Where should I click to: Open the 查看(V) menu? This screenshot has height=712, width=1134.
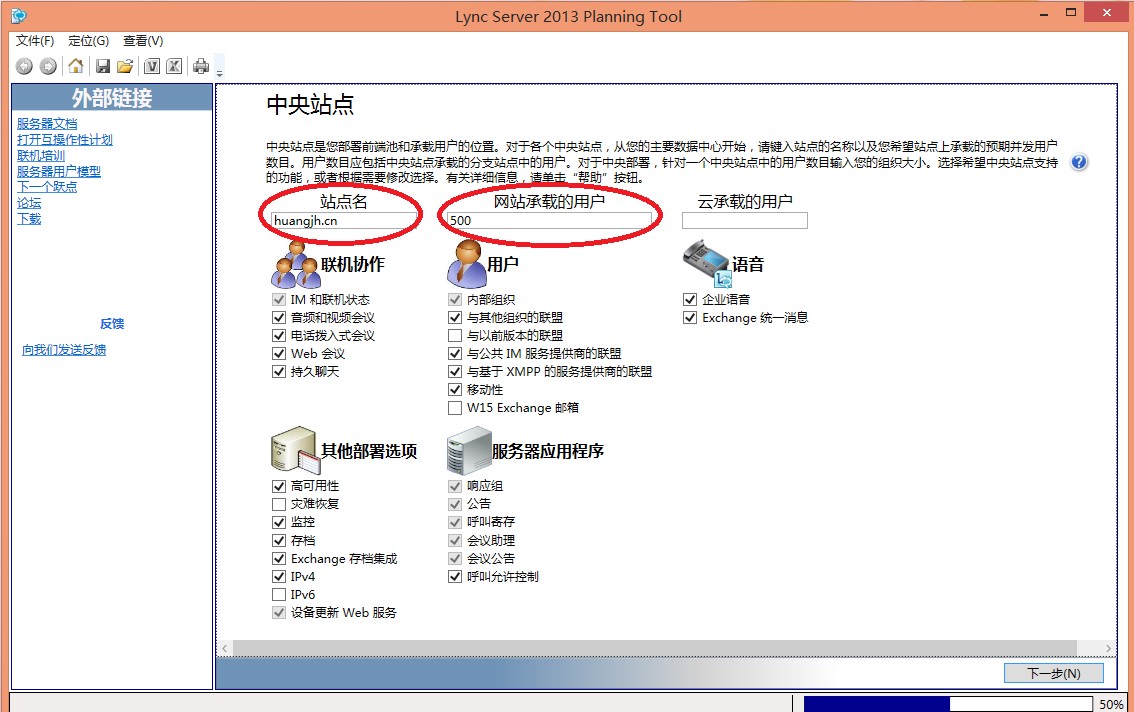click(x=143, y=41)
